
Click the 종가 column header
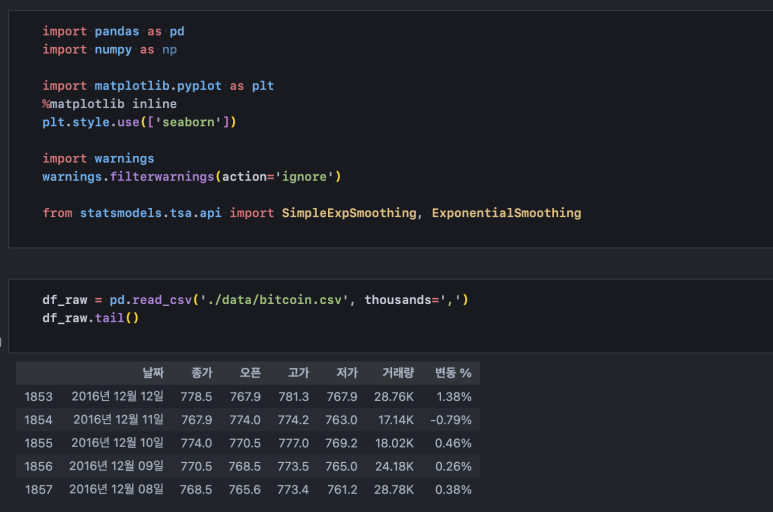click(x=202, y=373)
